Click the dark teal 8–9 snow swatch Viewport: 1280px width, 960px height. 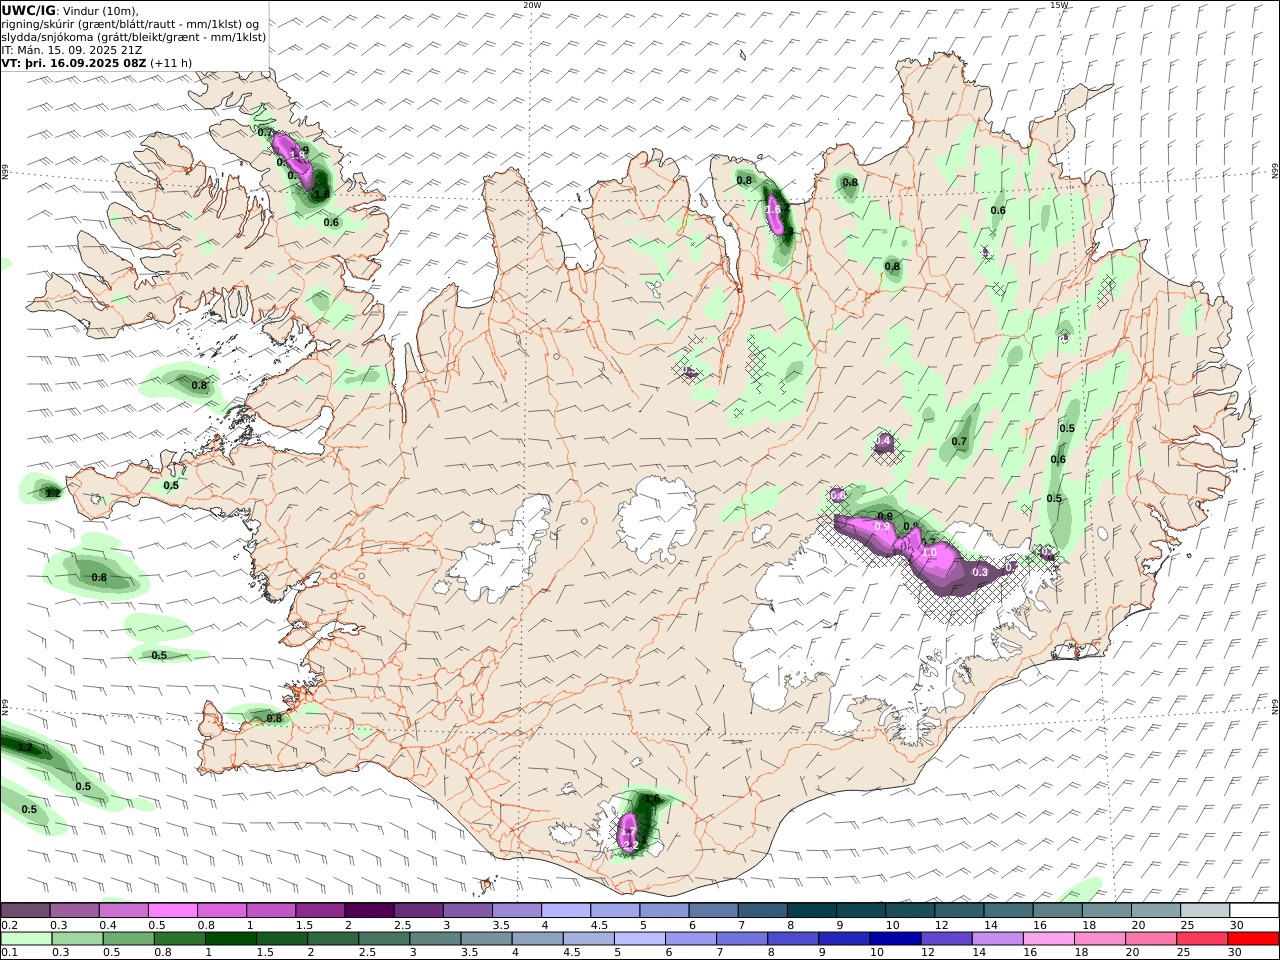(811, 910)
